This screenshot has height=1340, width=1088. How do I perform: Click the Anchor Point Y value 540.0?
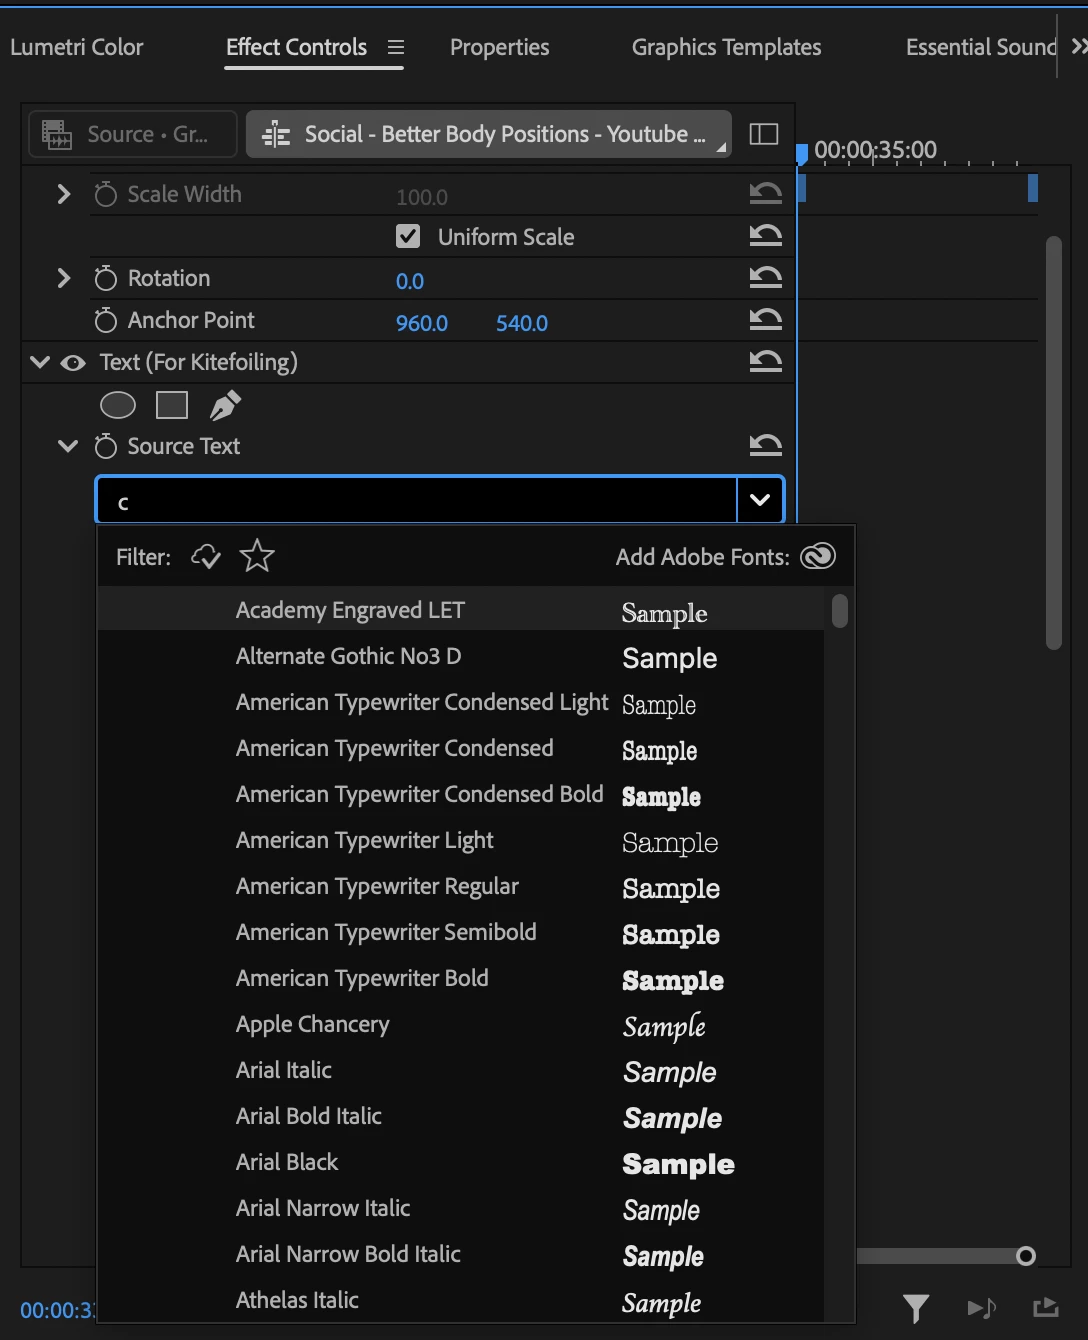pos(522,323)
